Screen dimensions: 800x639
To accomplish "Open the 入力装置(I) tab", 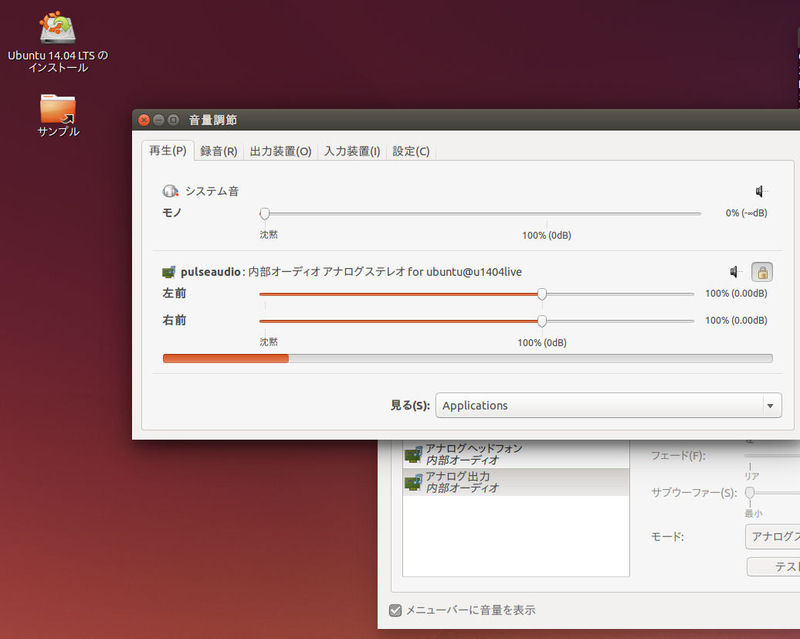I will tap(352, 151).
